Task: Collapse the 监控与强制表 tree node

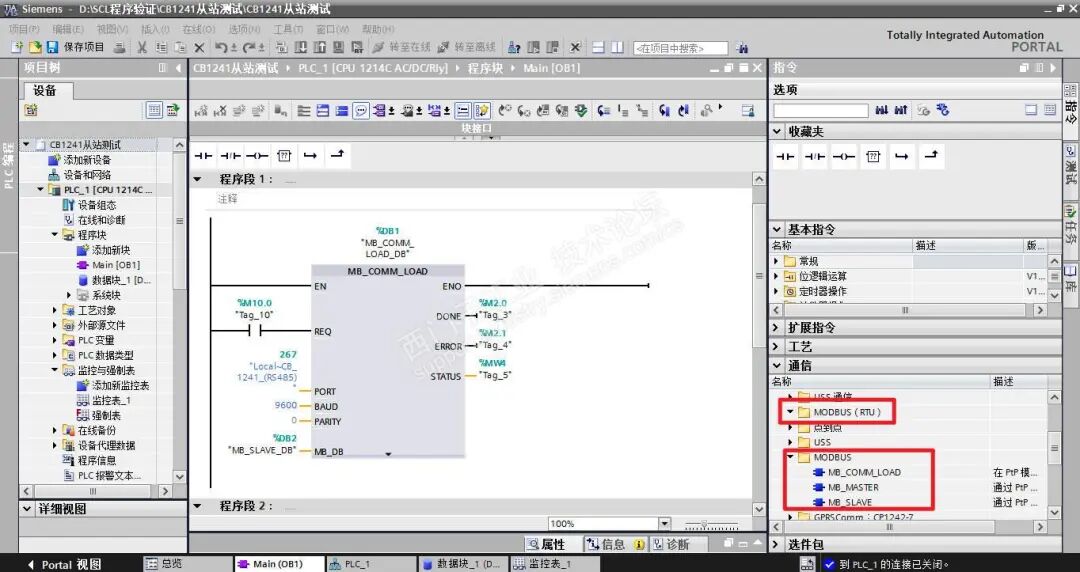Action: pyautogui.click(x=55, y=370)
